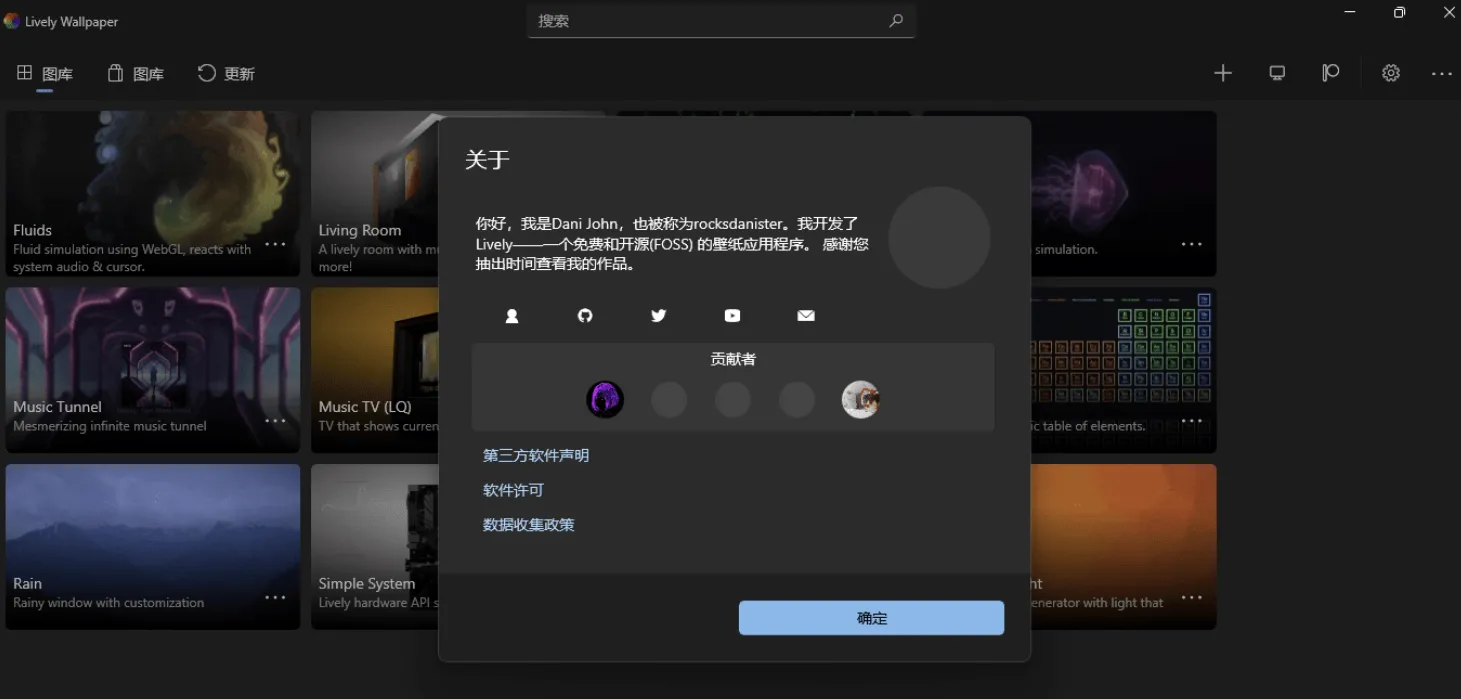Screen dimensions: 1461x699
Task: Open the developer's YouTube icon
Action: point(732,315)
